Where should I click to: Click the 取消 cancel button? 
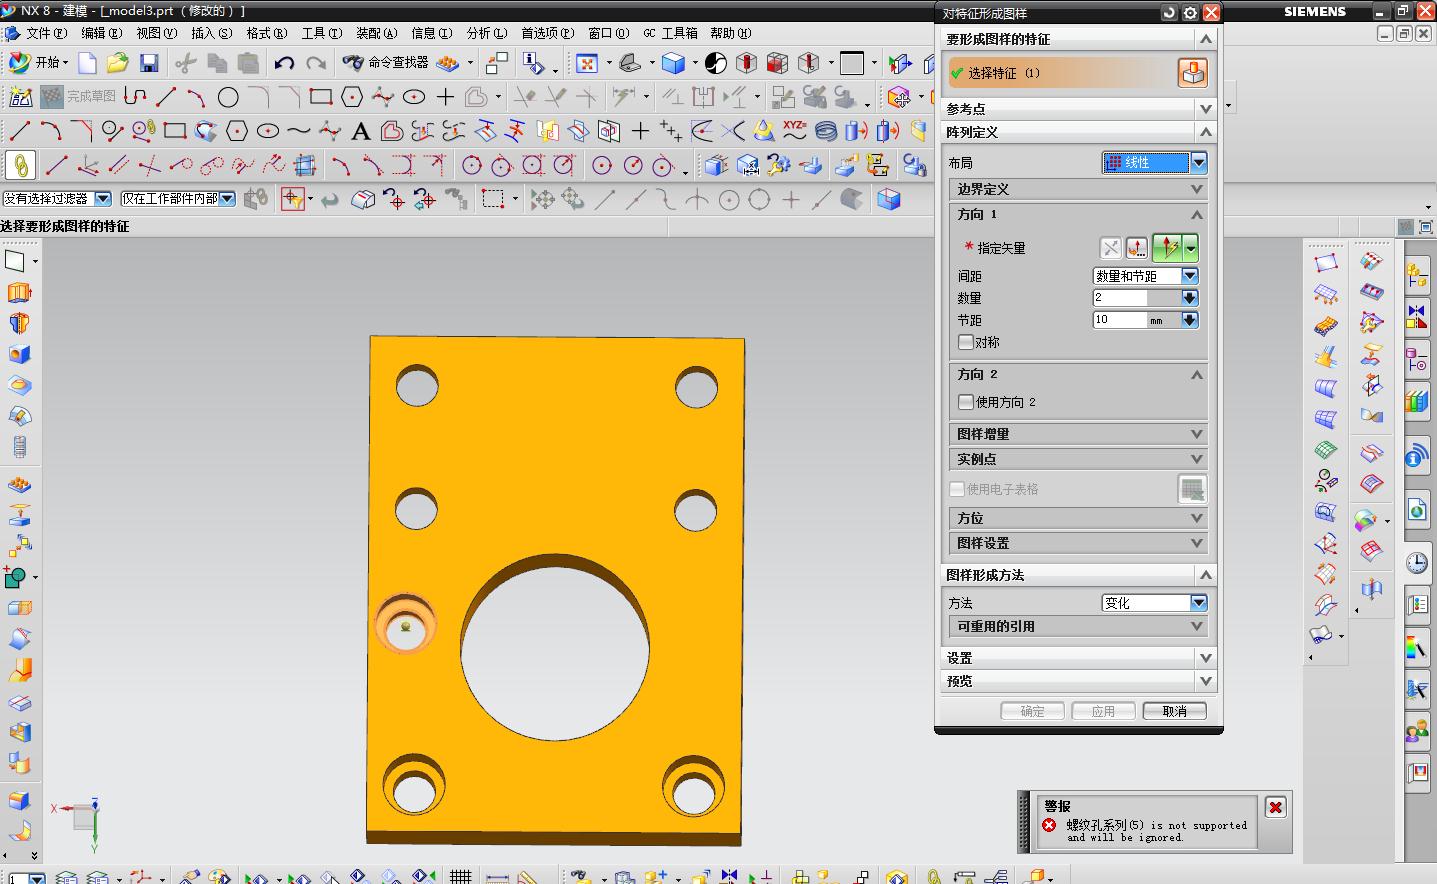tap(1174, 711)
